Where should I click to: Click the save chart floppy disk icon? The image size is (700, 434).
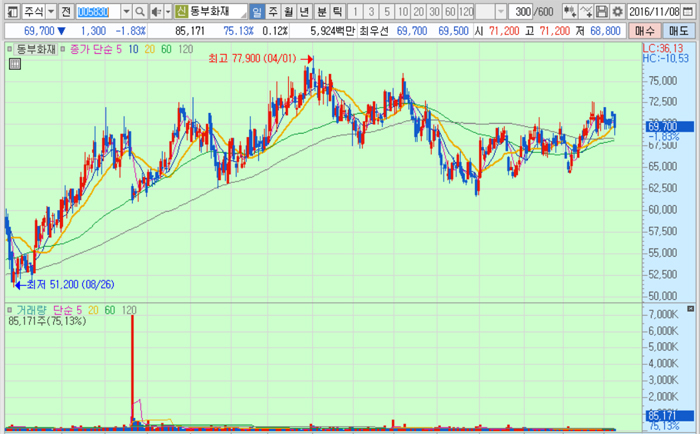[601, 11]
